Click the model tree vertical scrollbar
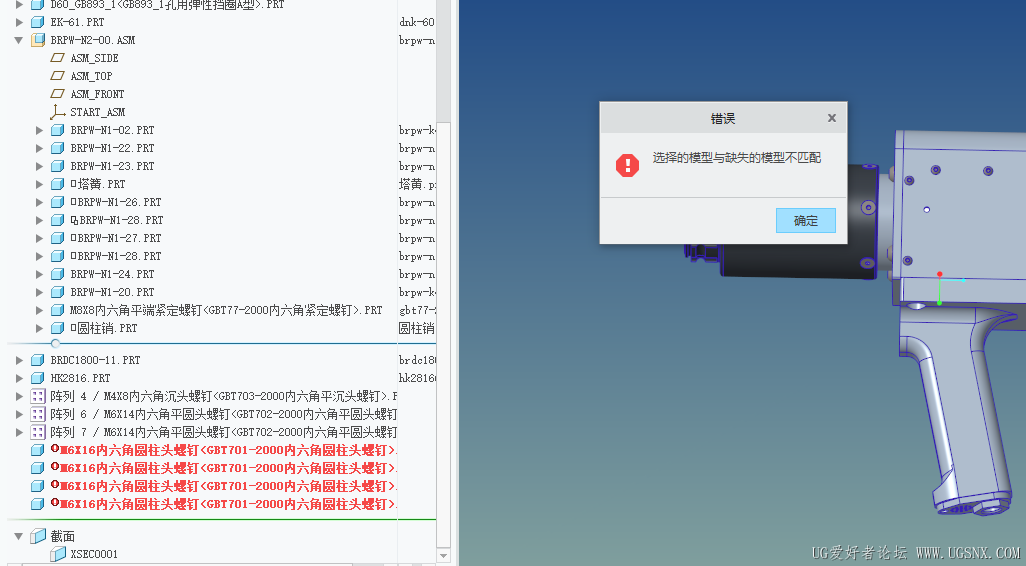 [443, 334]
